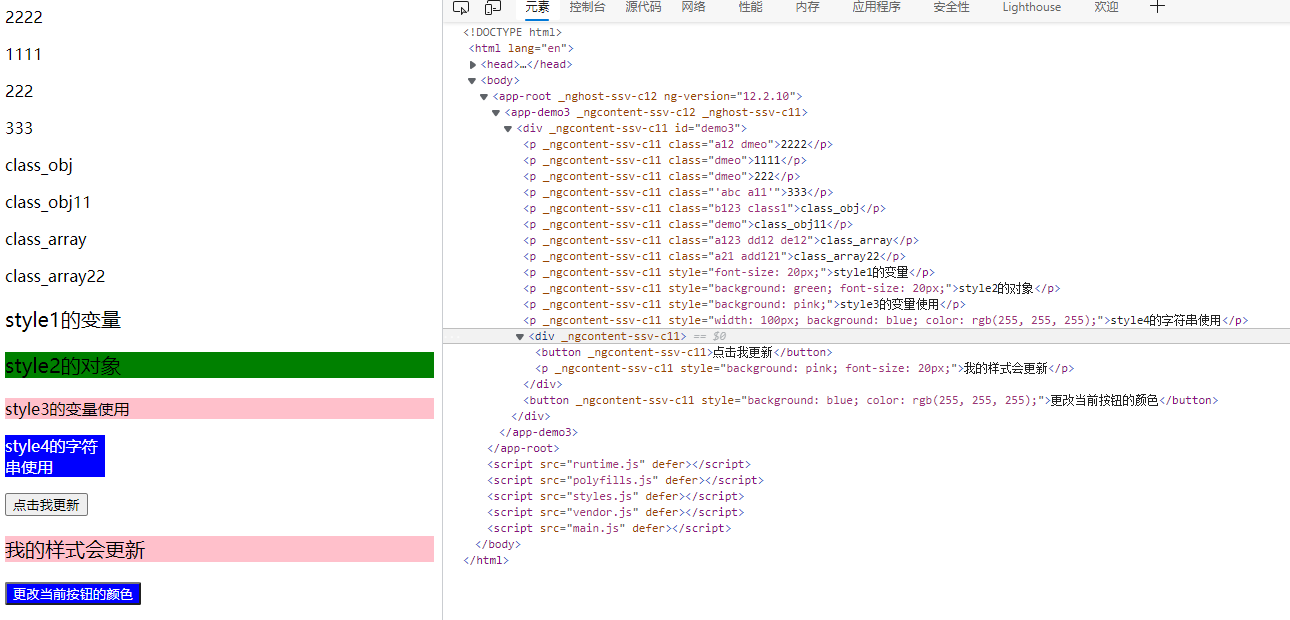The image size is (1290, 620).
Task: Select the p element style3的变量使用 in DOM
Action: tap(744, 304)
